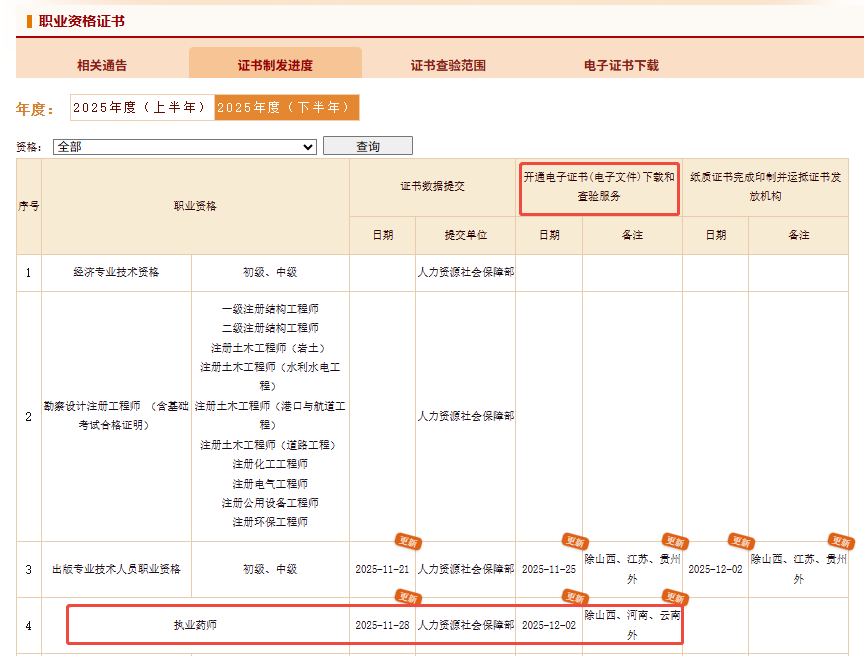The image size is (864, 656).
Task: Select the 证书制发进度 tab
Action: tap(275, 65)
